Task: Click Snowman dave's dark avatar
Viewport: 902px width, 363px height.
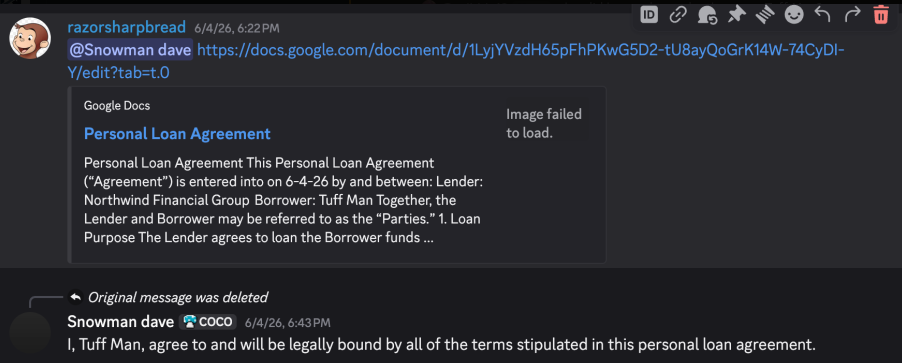Action: 30,333
